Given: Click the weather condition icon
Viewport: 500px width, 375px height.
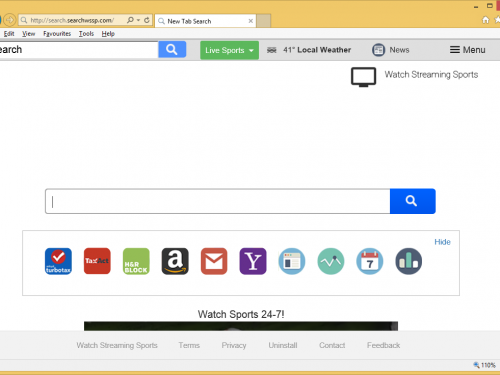Looking at the screenshot, I should click(272, 50).
